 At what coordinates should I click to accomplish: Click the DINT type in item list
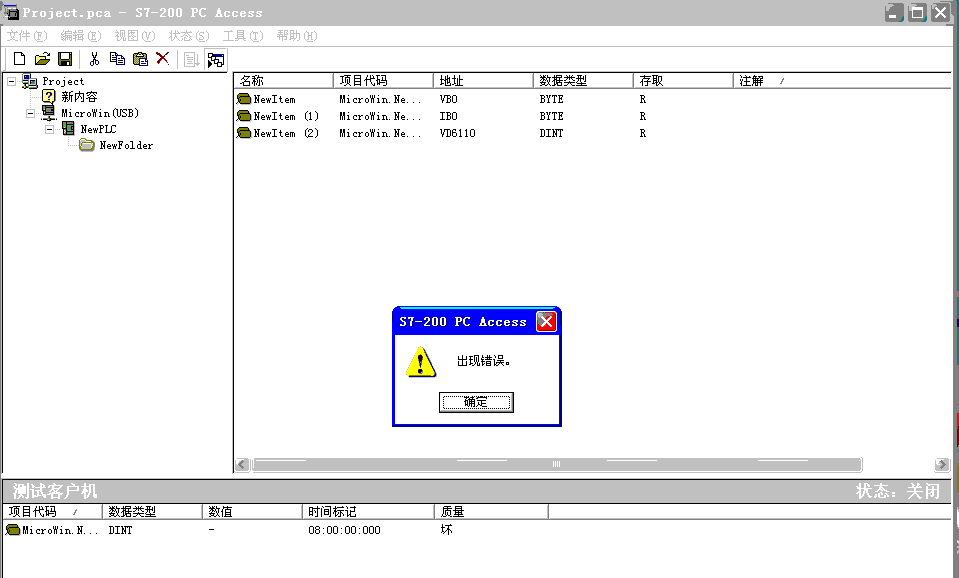click(x=551, y=133)
